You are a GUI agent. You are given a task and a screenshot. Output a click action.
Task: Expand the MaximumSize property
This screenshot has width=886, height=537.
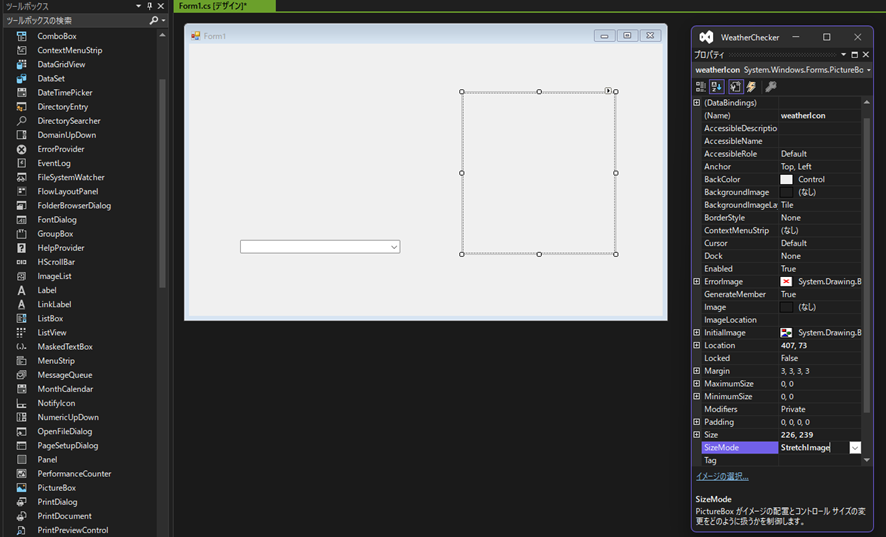pos(697,383)
